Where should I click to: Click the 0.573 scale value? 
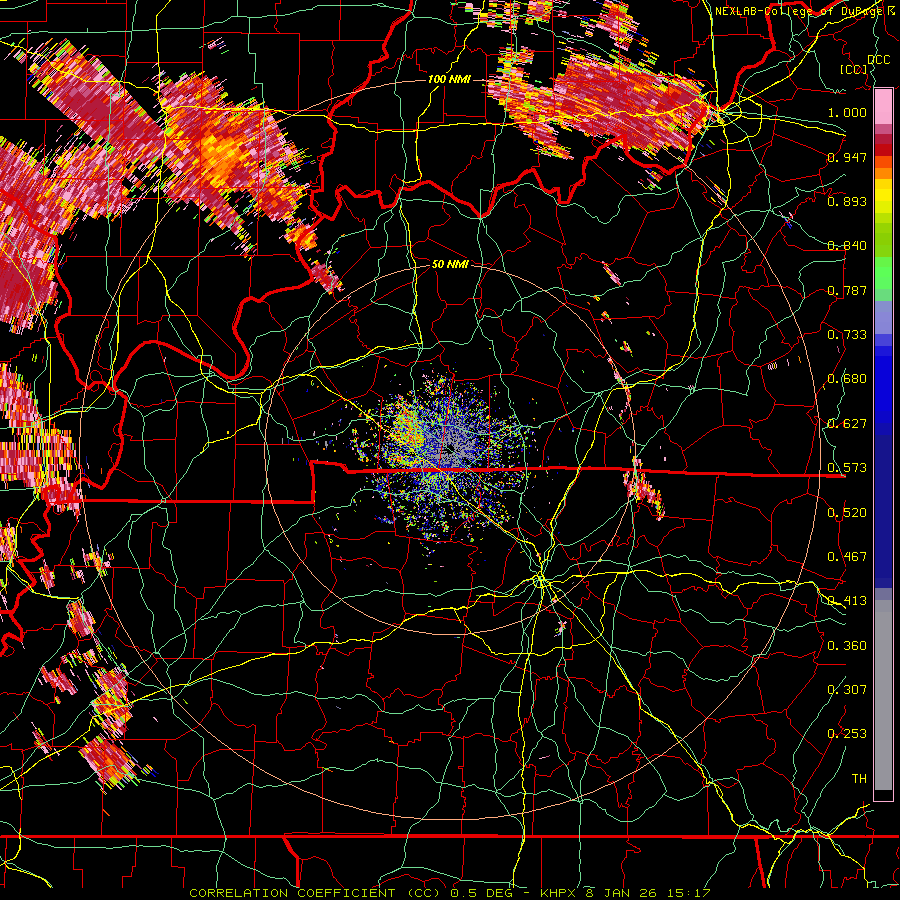tap(847, 468)
